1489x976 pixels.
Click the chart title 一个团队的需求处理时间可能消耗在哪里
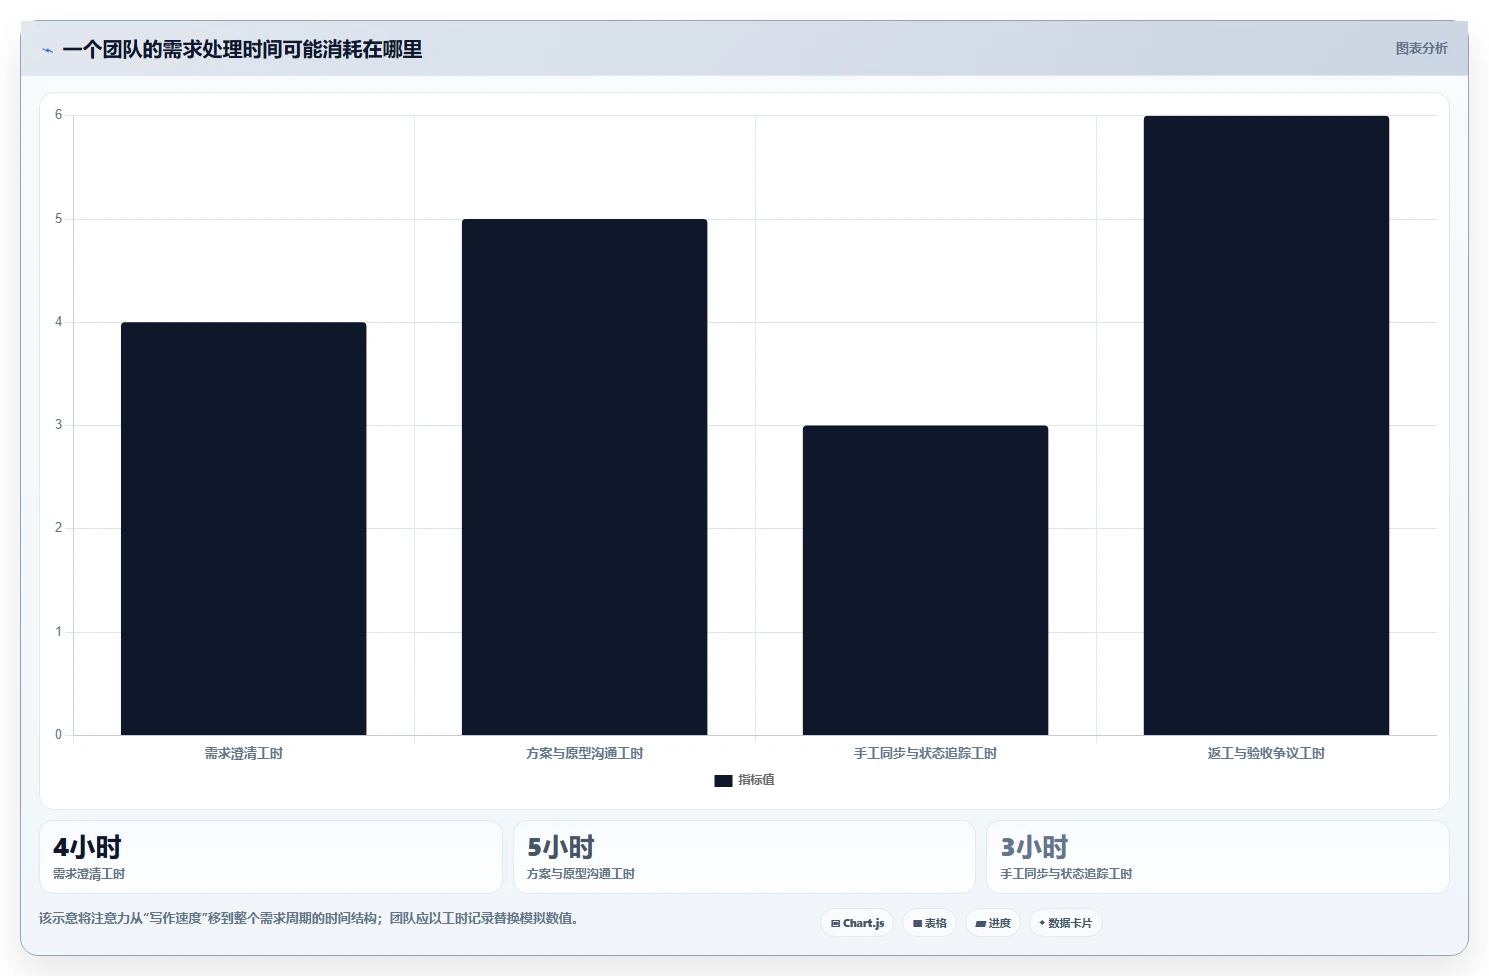point(242,50)
